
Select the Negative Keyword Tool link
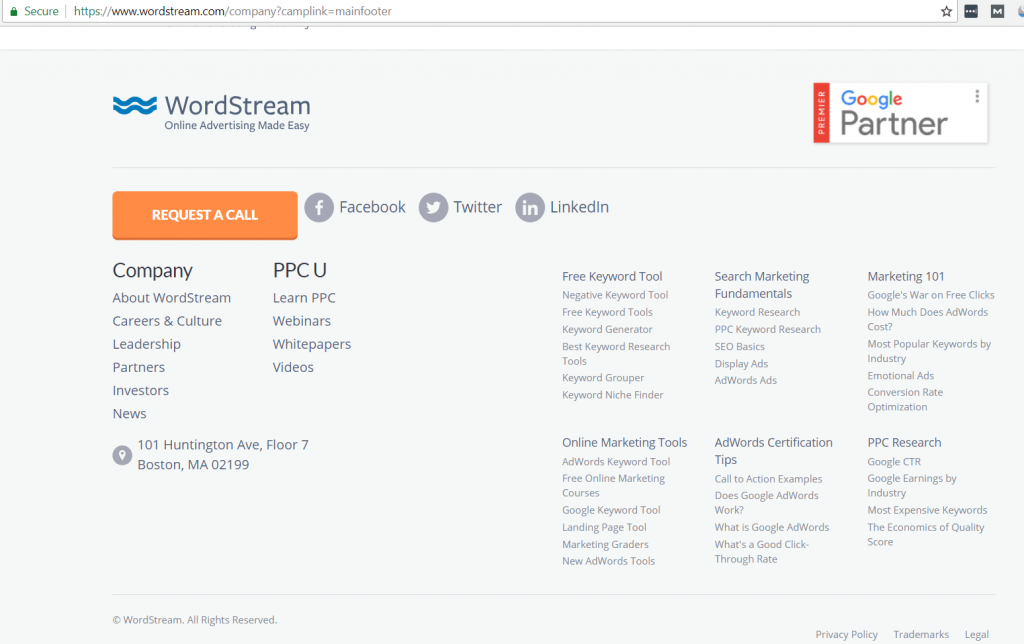[x=615, y=295]
